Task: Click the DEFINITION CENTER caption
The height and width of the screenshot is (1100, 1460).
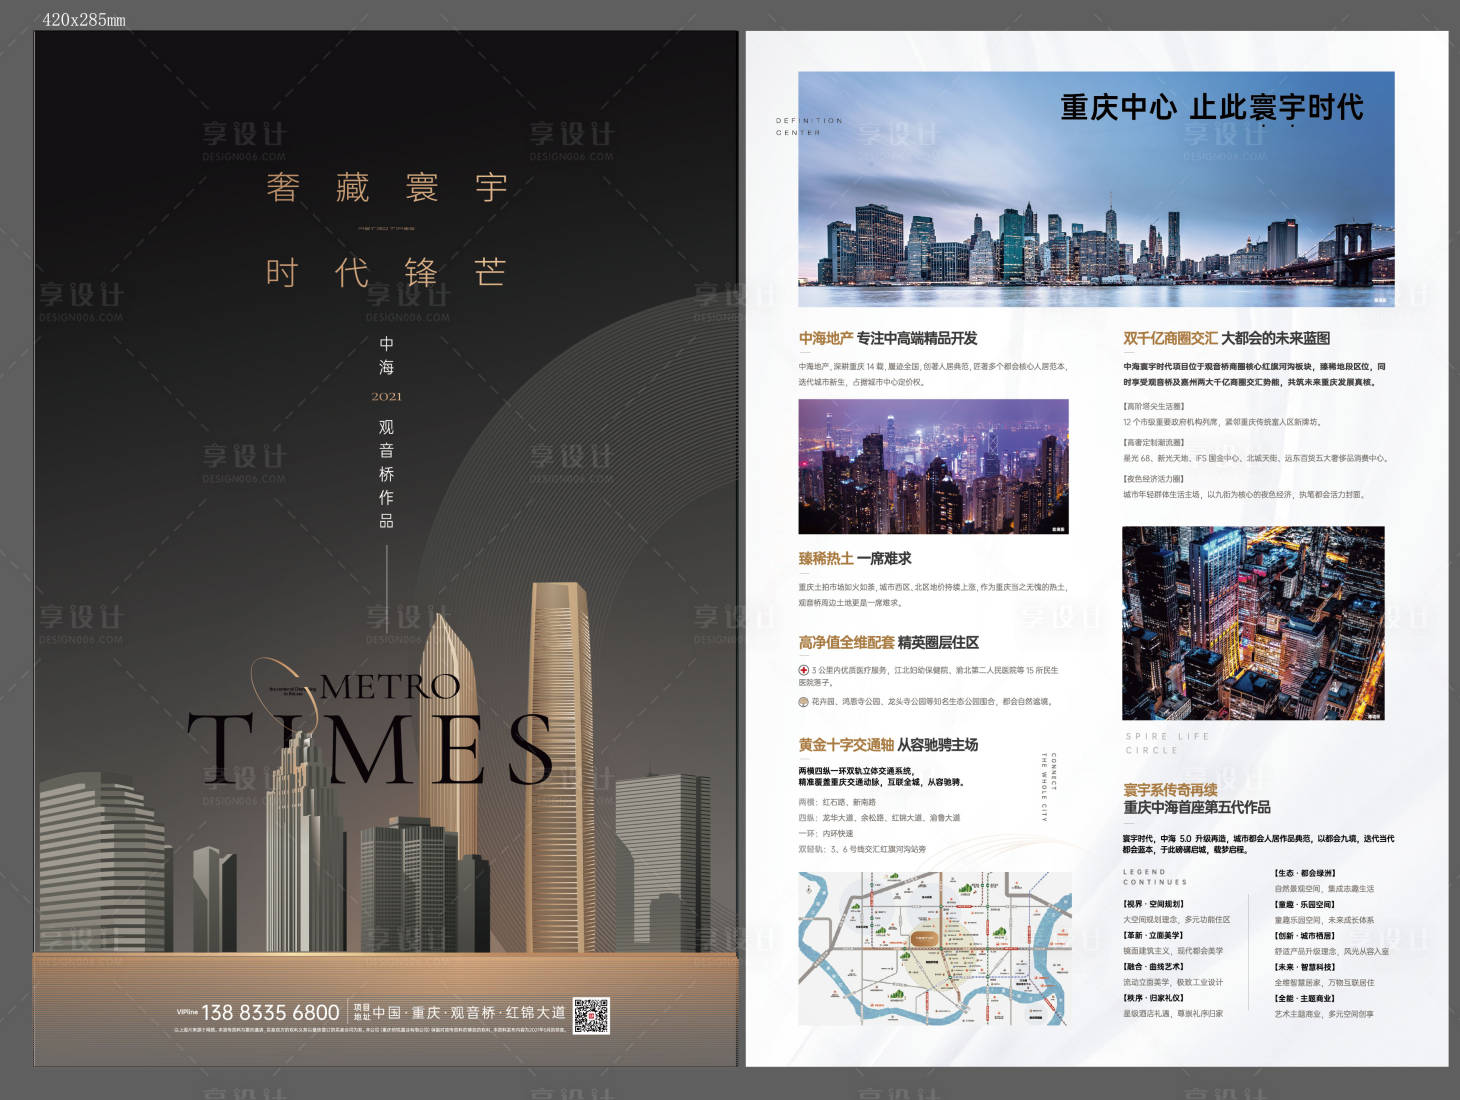Action: 809,126
